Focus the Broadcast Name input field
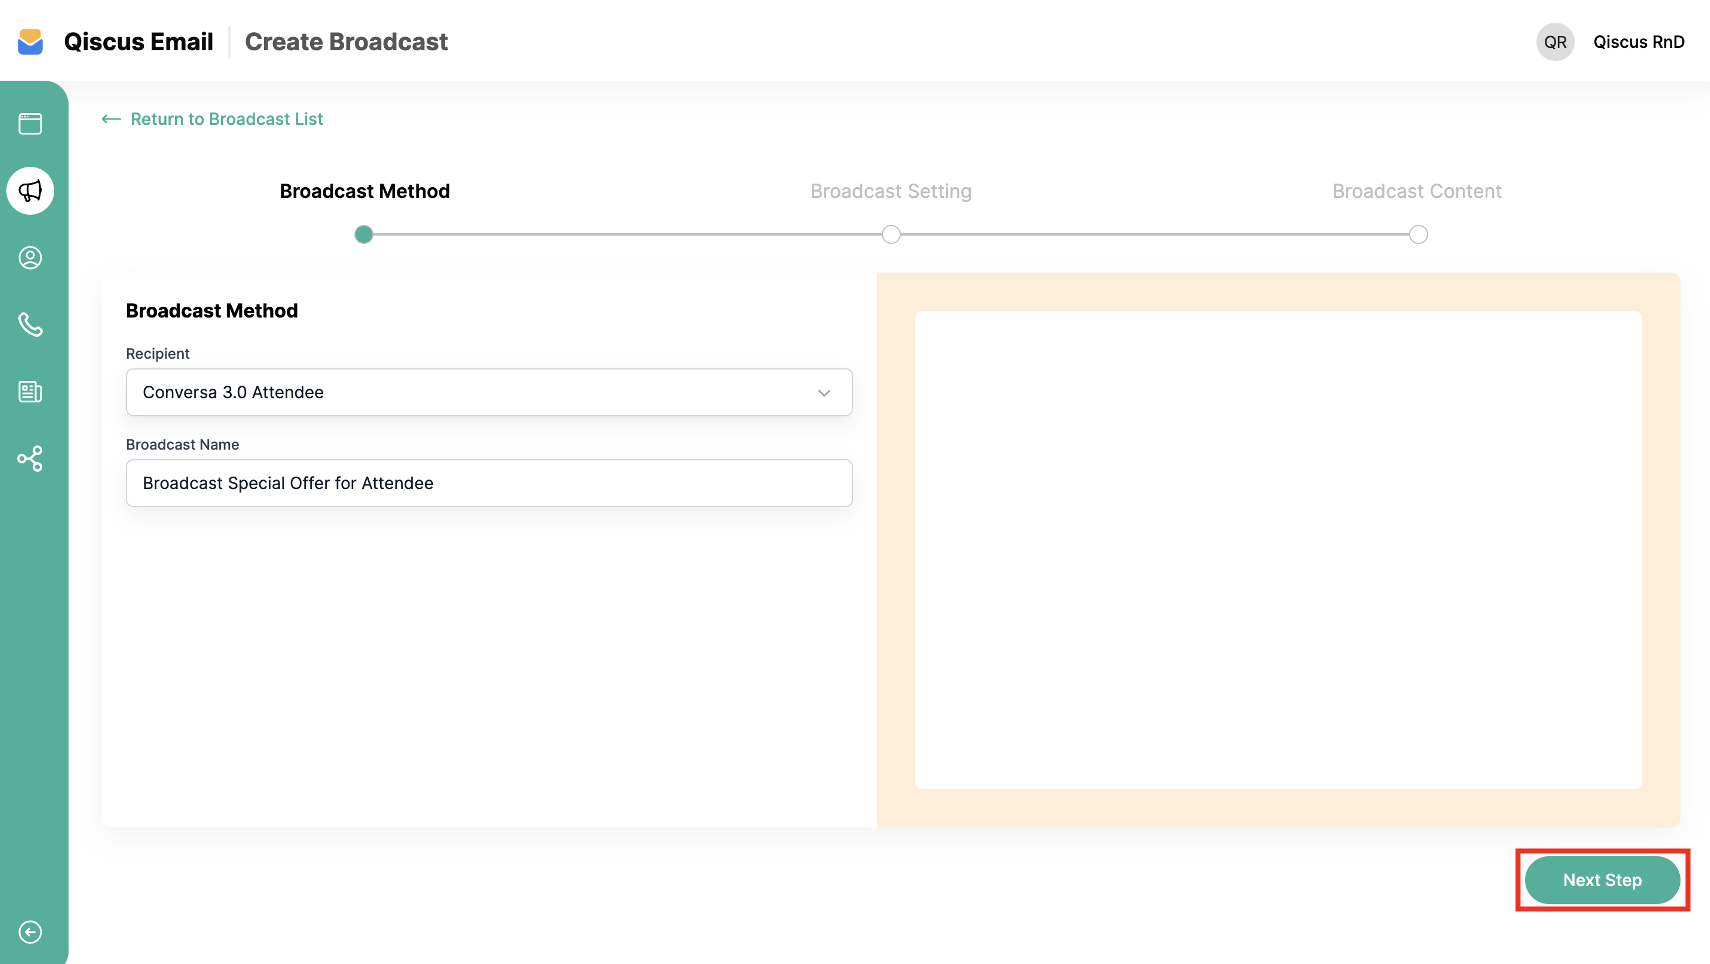The width and height of the screenshot is (1710, 964). 488,483
